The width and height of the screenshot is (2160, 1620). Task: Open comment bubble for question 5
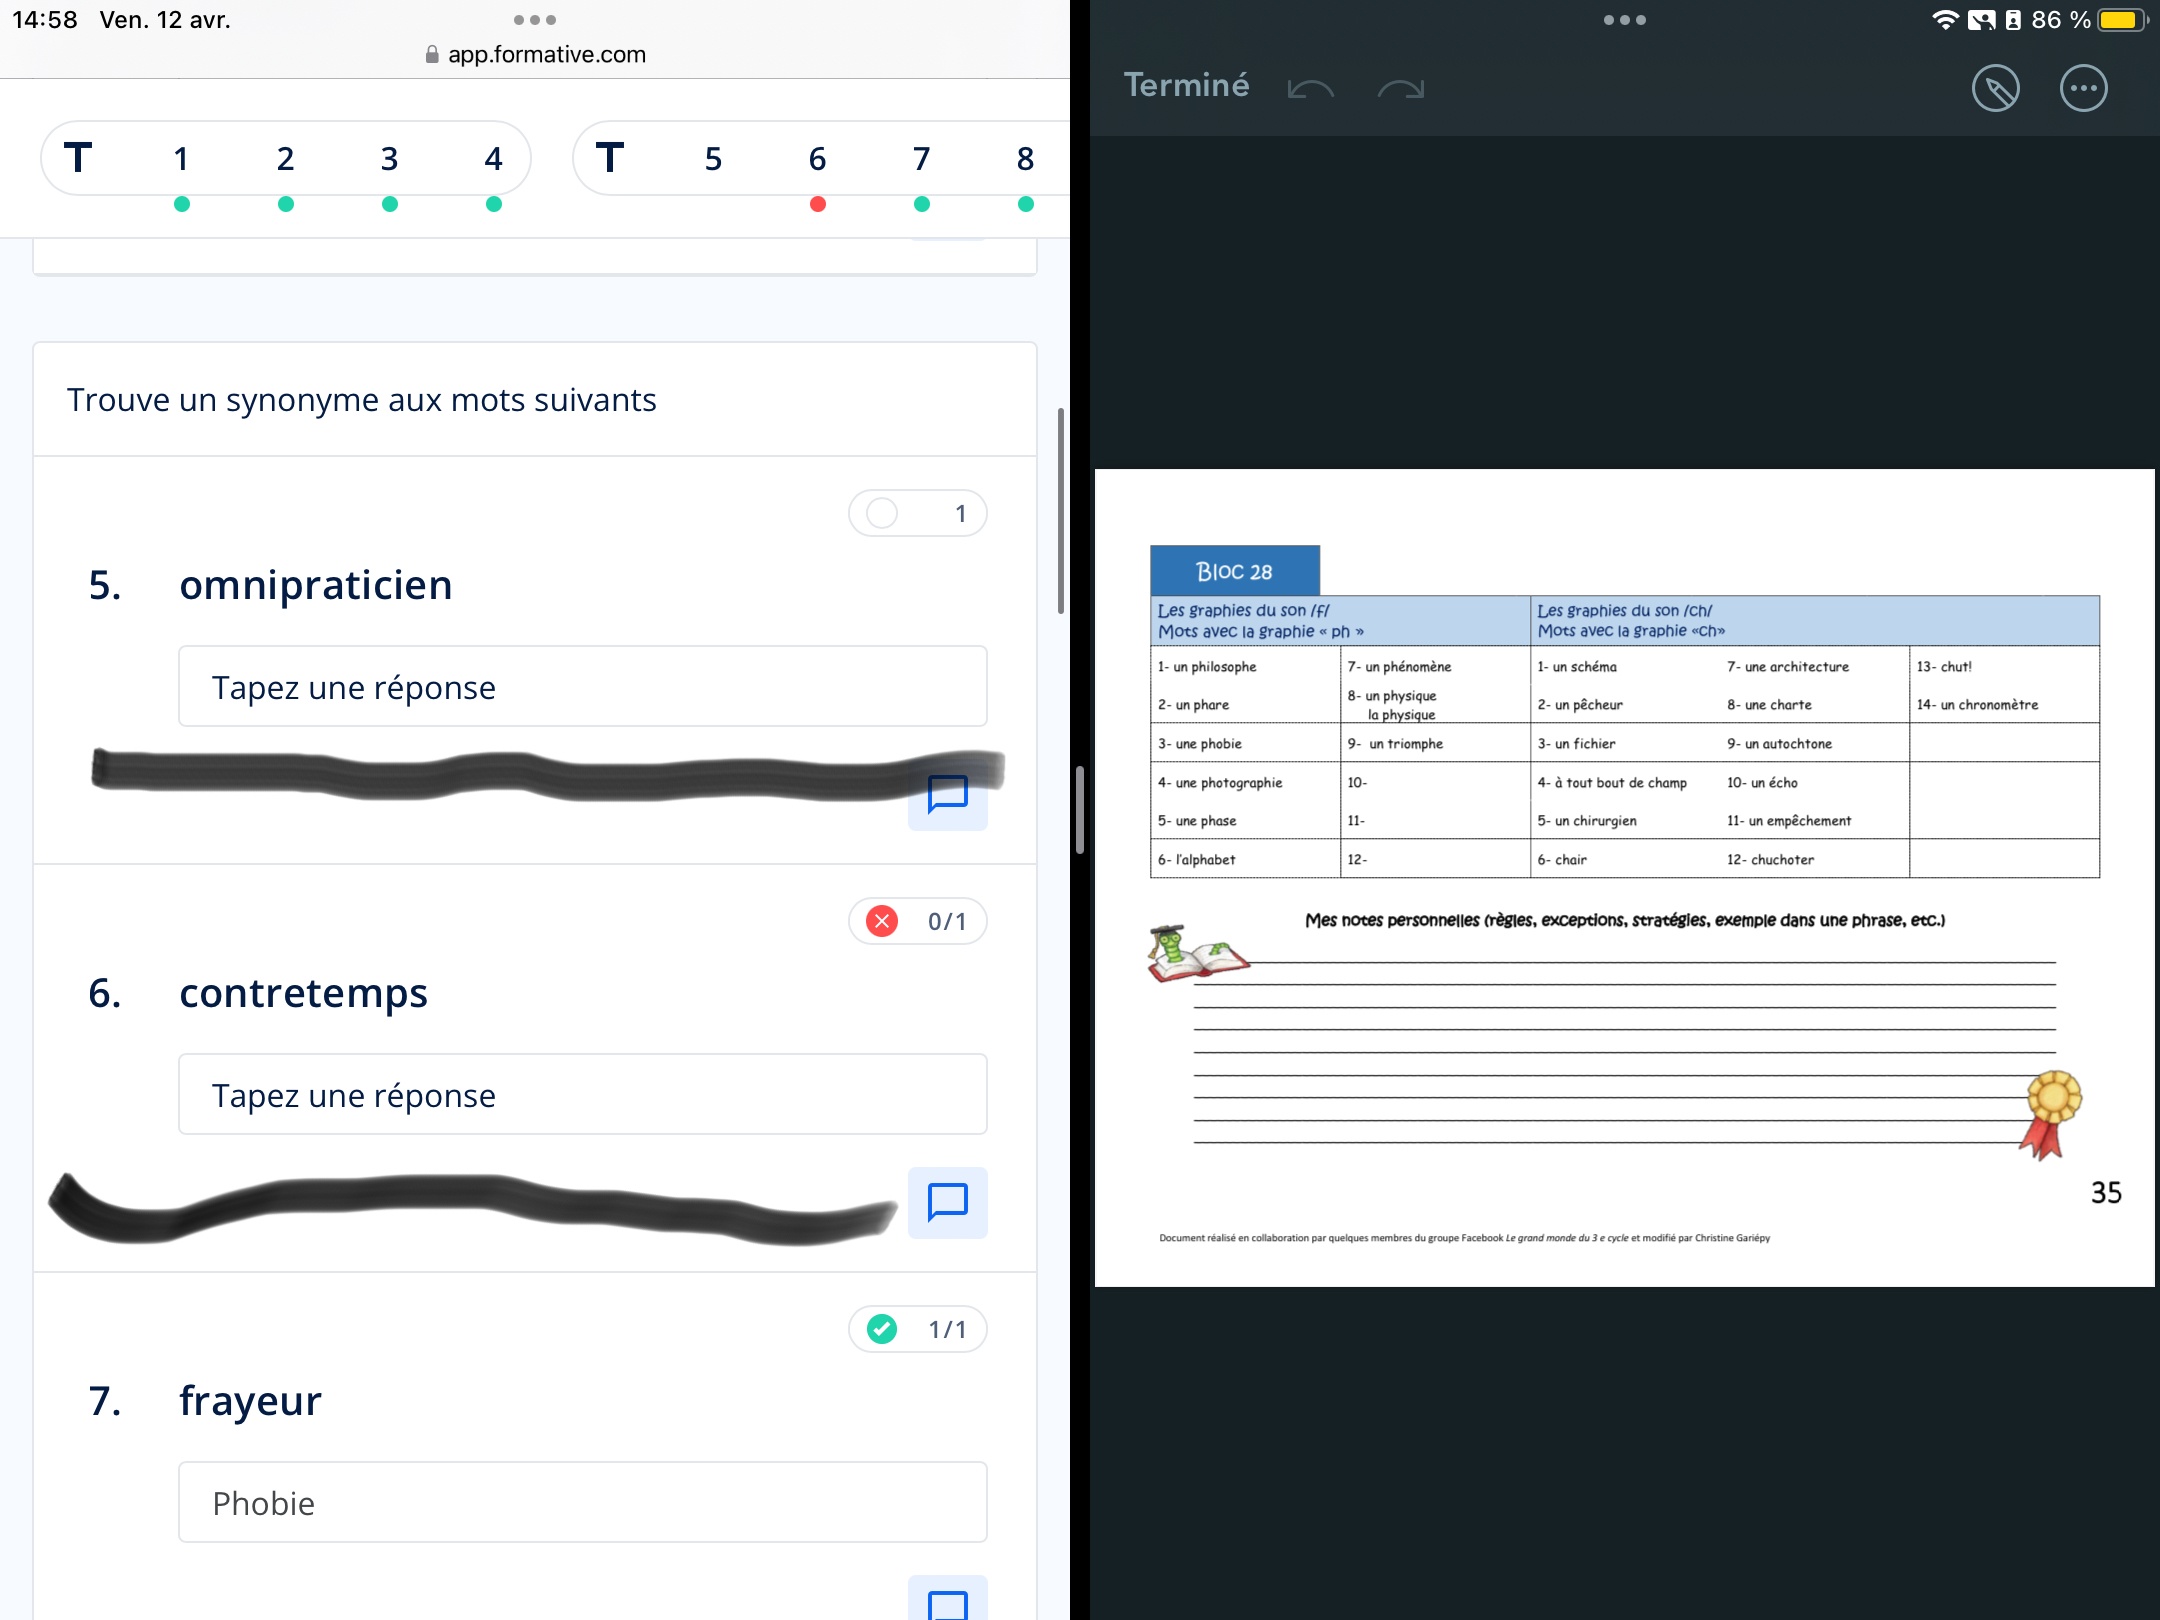click(947, 796)
